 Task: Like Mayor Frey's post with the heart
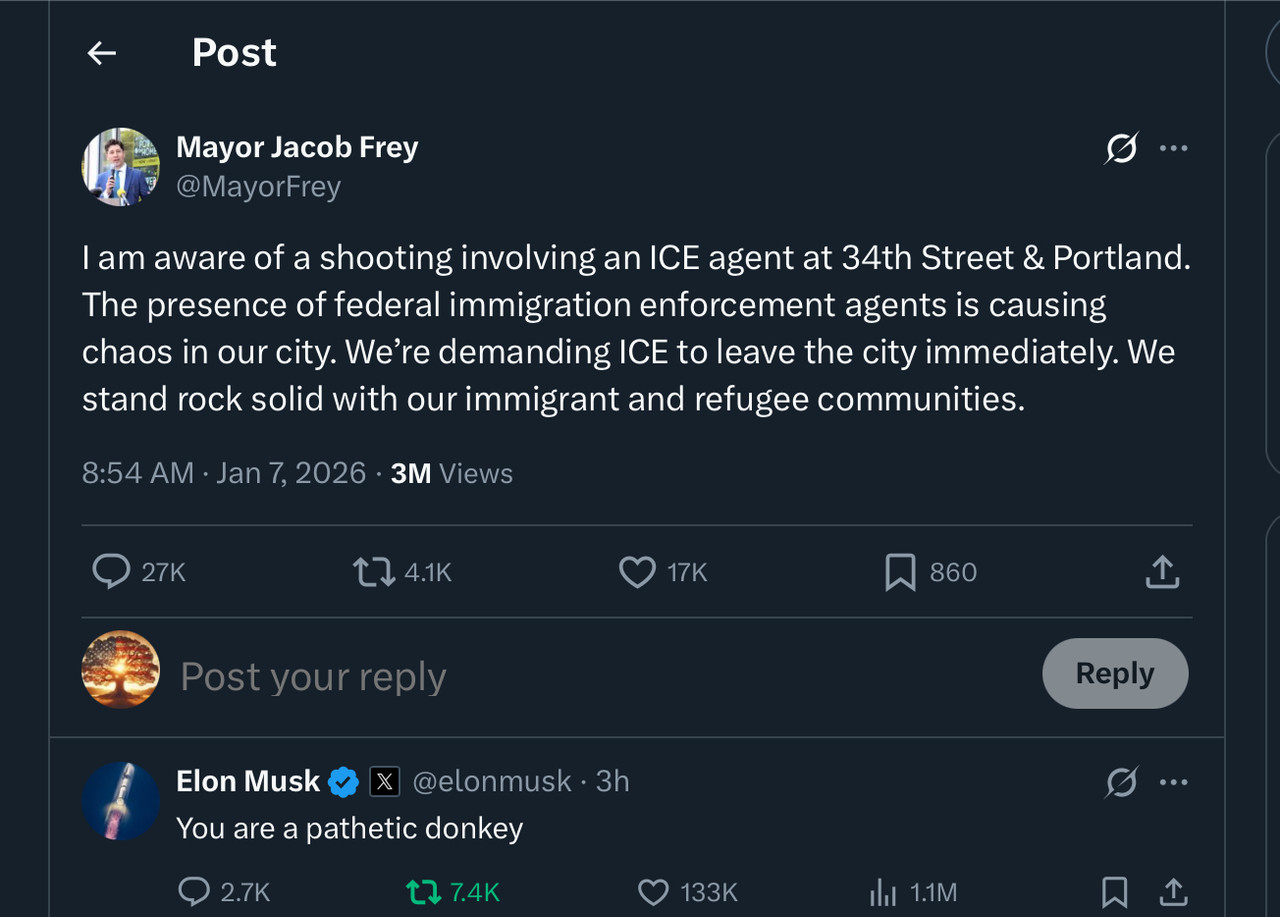(x=637, y=572)
